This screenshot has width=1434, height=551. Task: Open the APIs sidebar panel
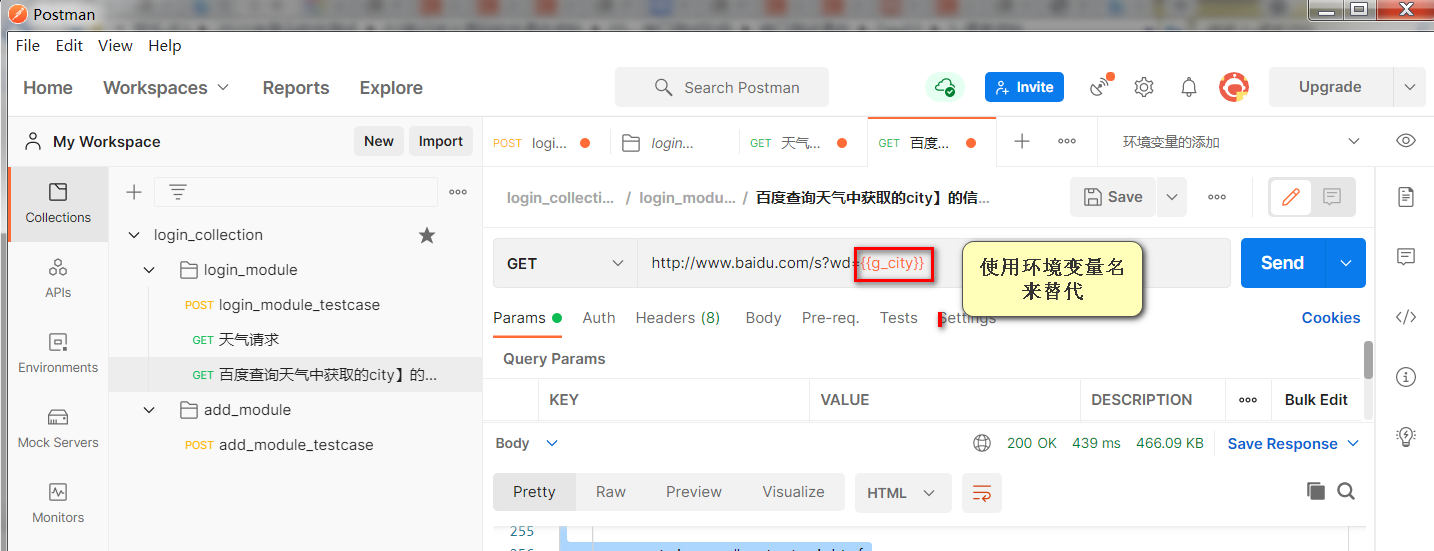pos(58,279)
